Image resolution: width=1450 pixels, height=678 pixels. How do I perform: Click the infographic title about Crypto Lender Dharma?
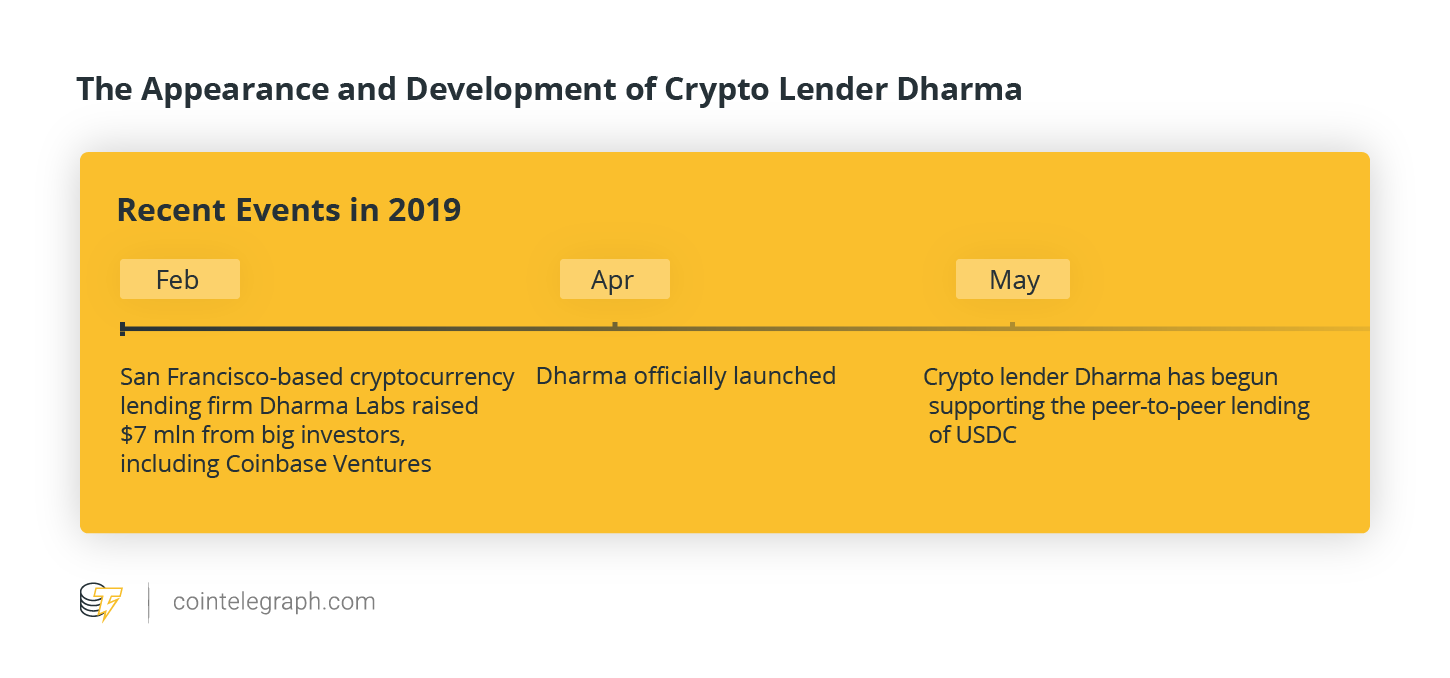coord(549,90)
